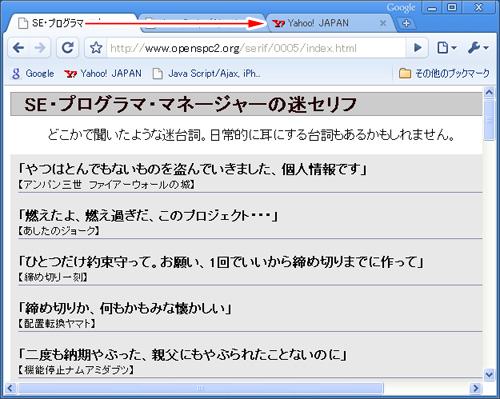
Task: Go back with the back arrow button
Action: pos(19,48)
